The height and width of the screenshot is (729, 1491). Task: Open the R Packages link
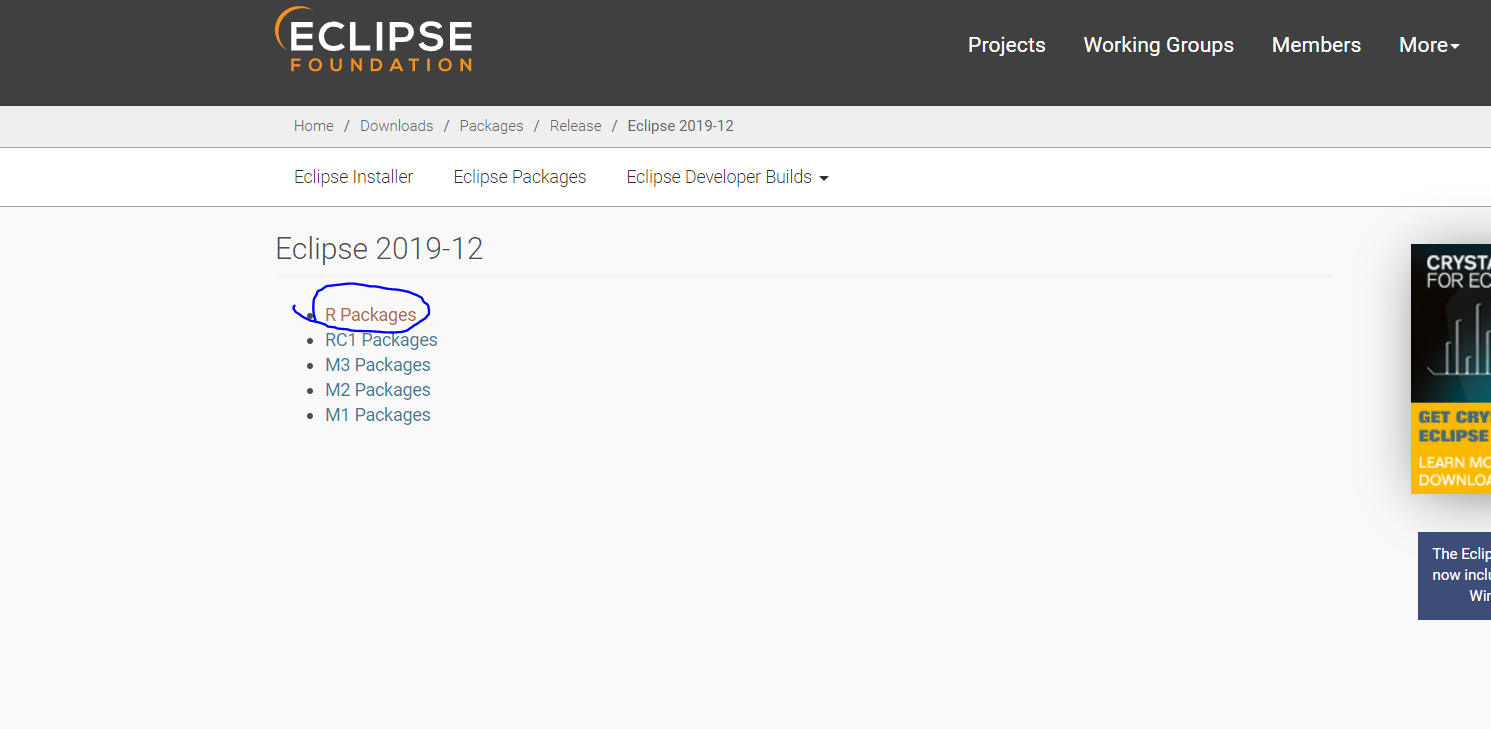tap(370, 315)
